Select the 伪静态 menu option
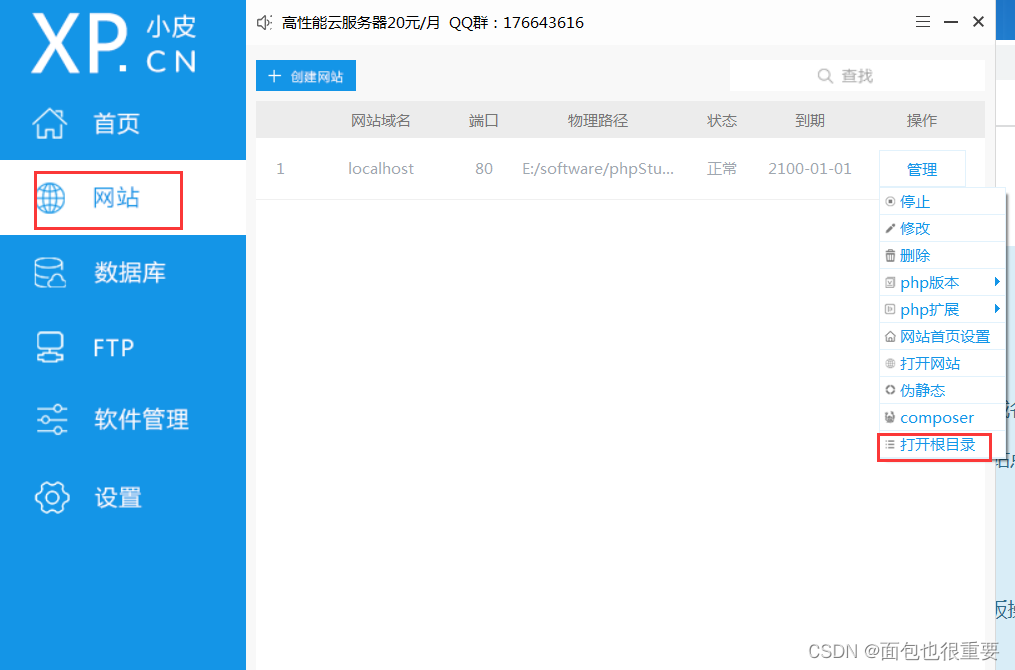1015x670 pixels. tap(921, 391)
